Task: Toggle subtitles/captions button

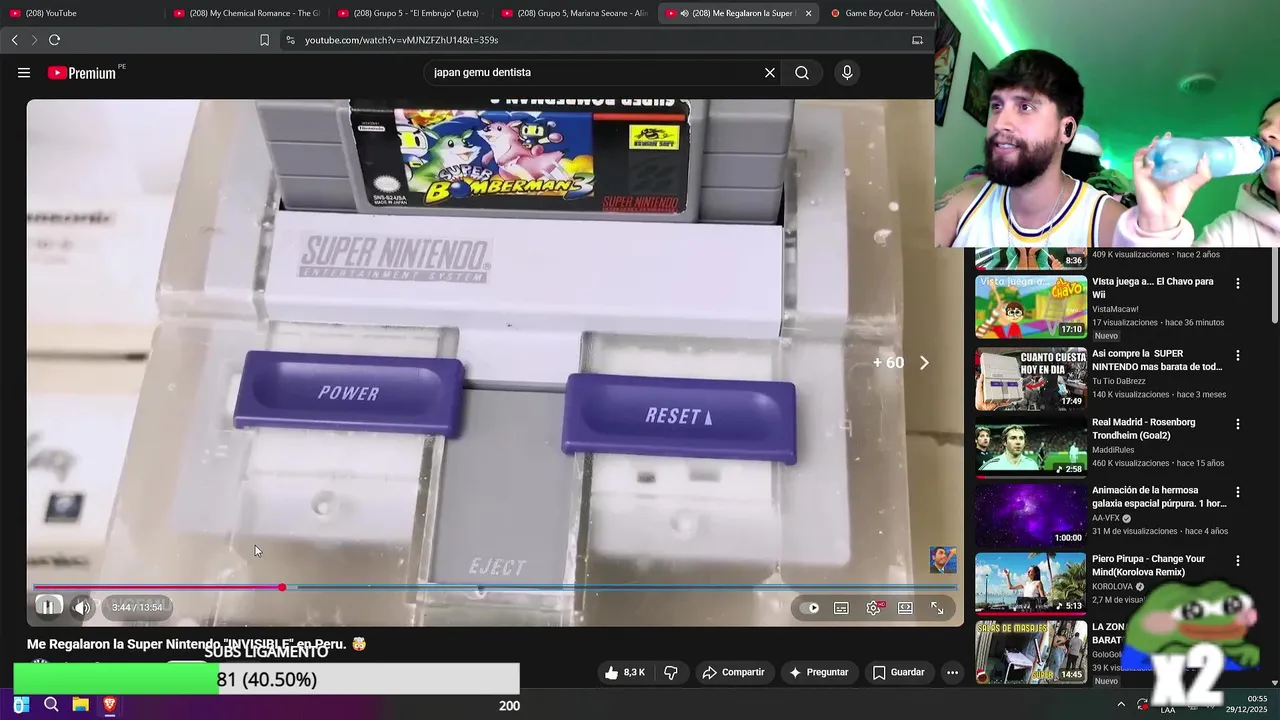Action: click(842, 608)
